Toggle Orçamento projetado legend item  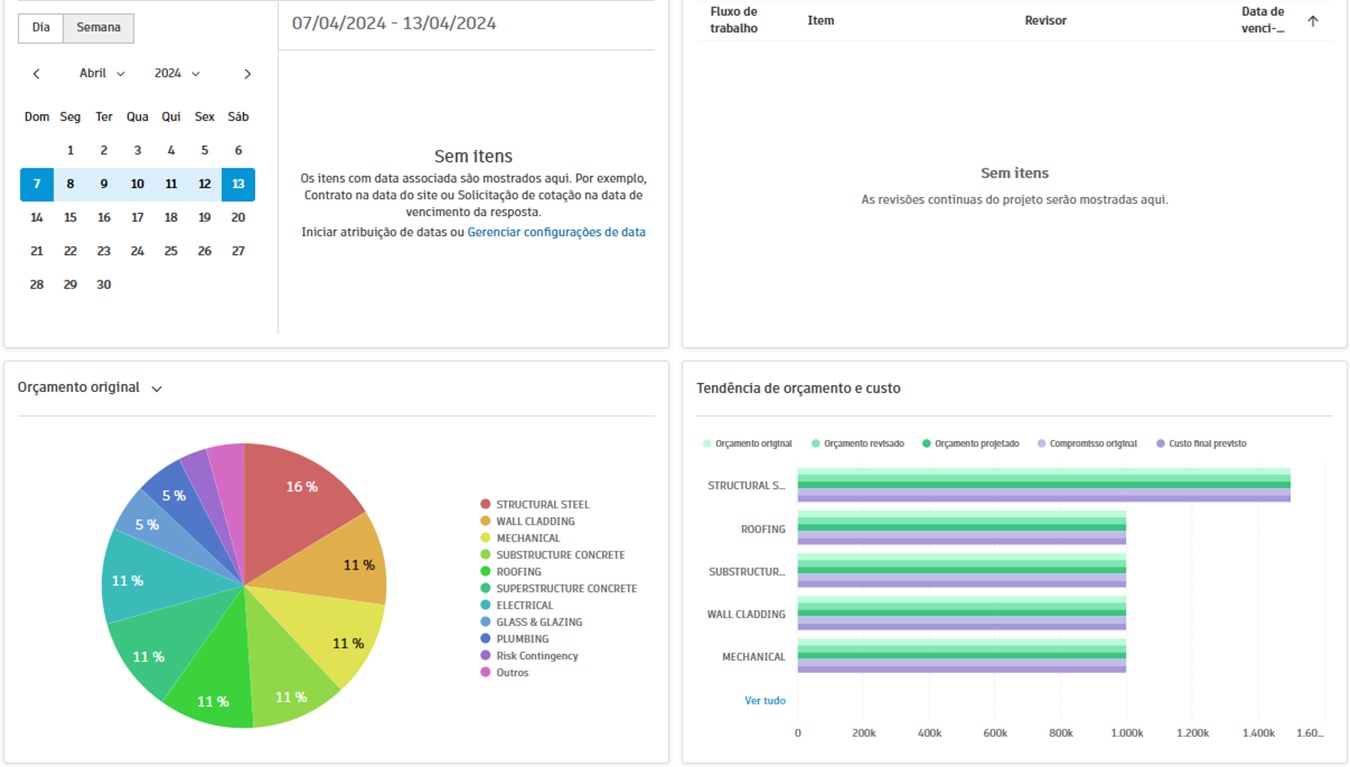[x=970, y=444]
